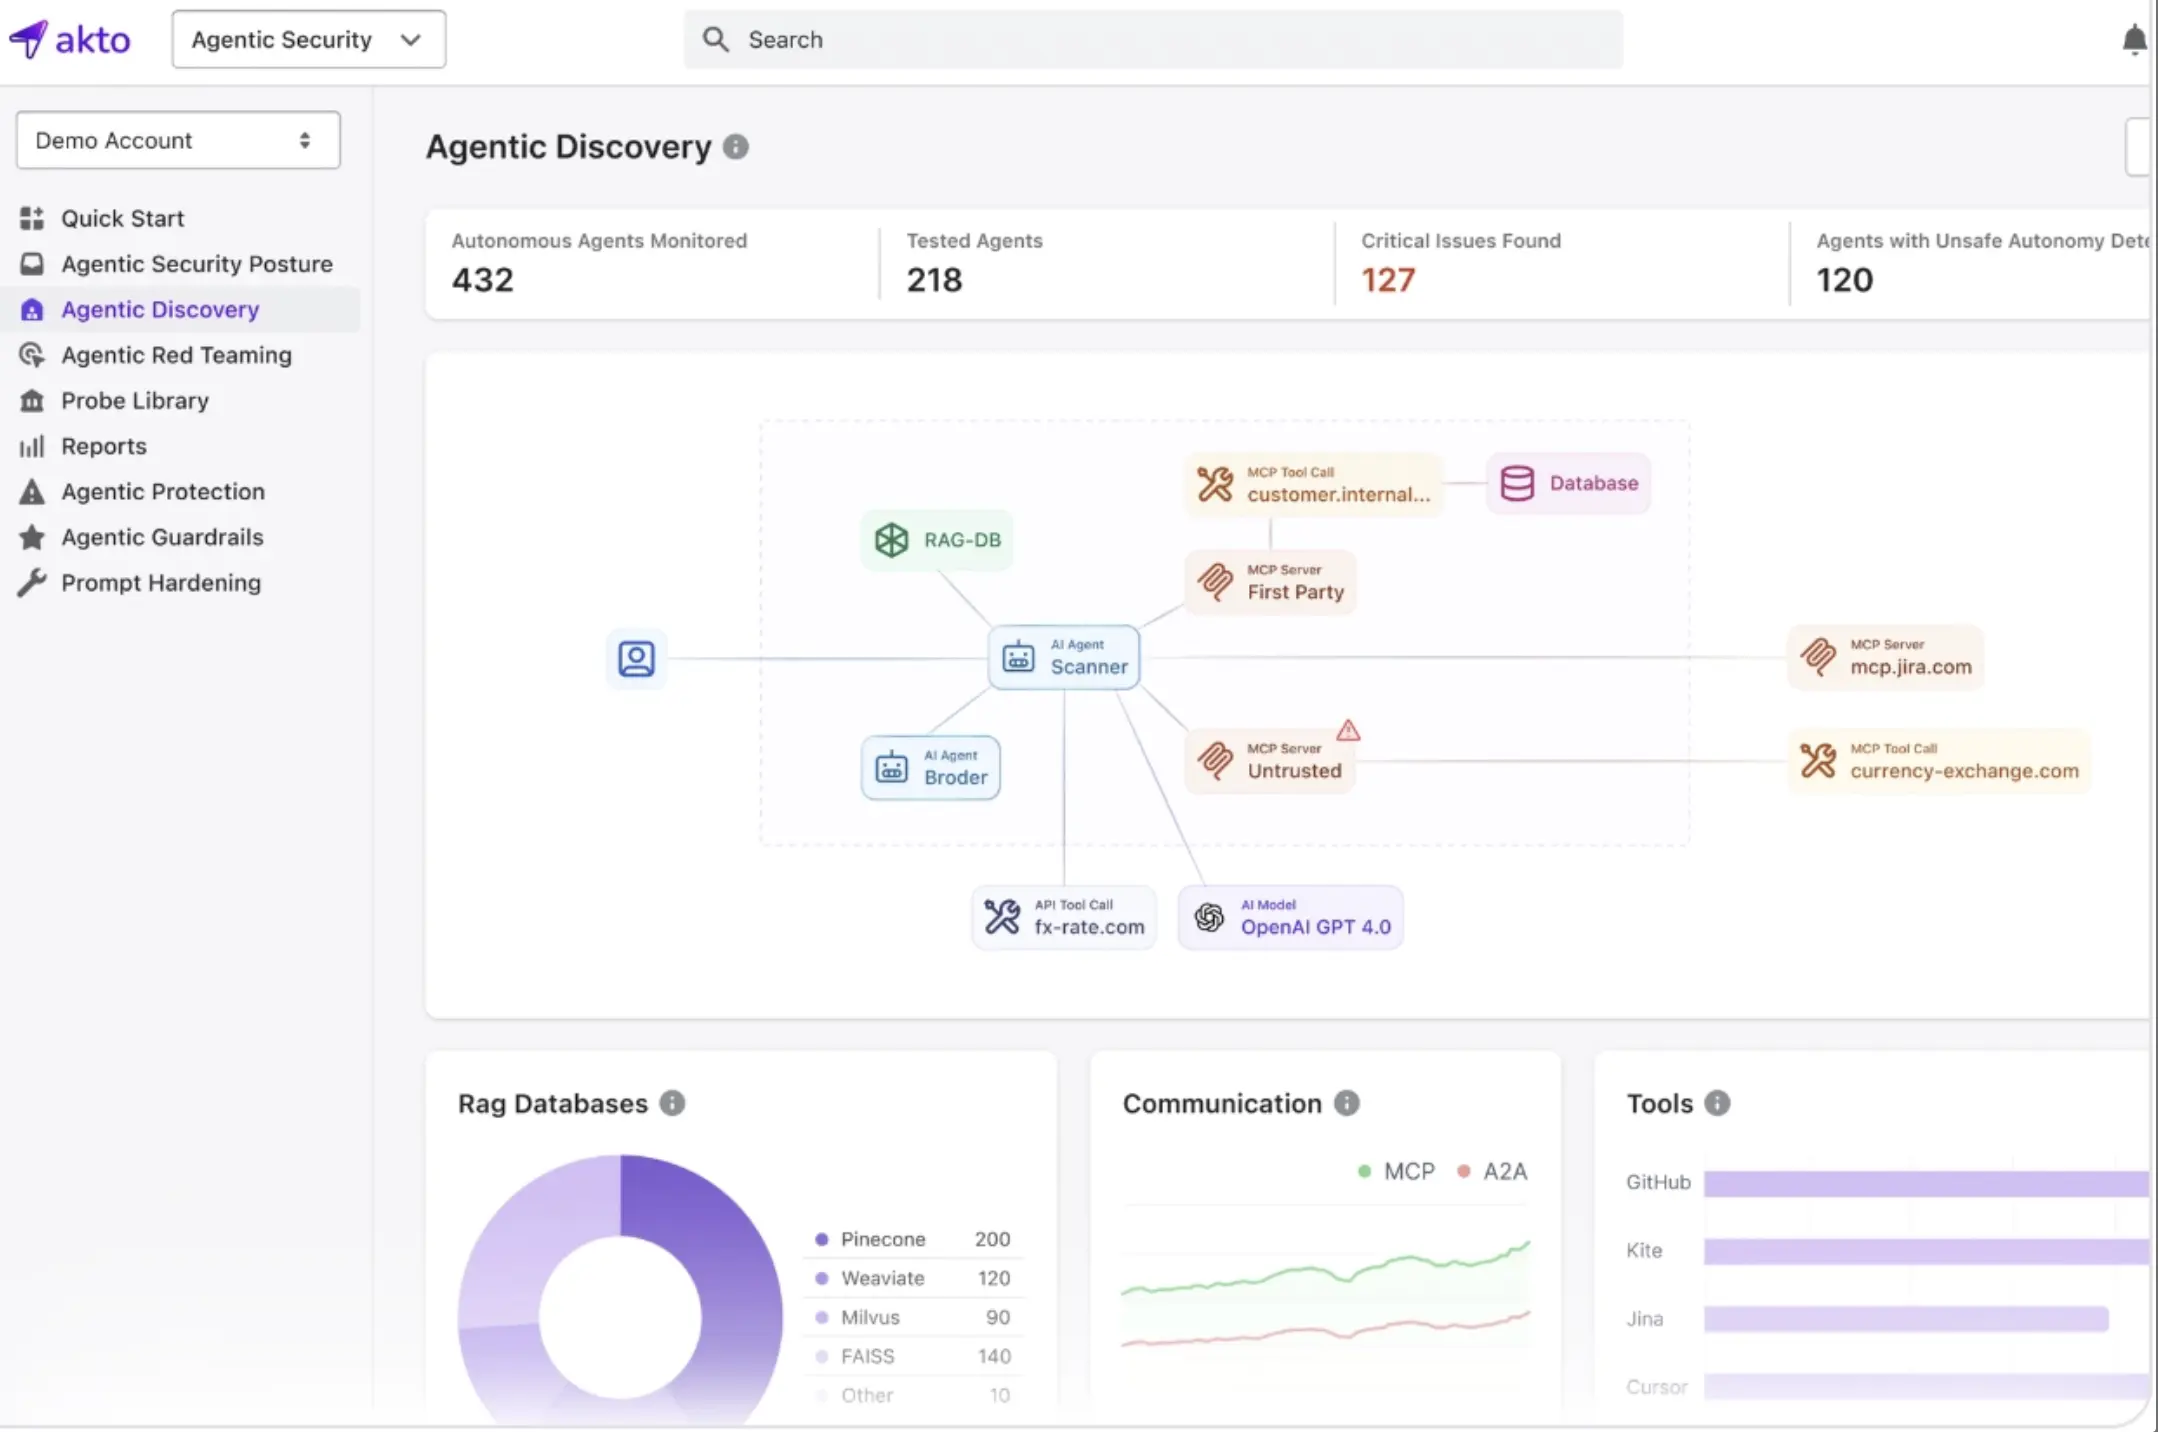
Task: Click Autonomous Agents Monitored value 432
Action: (483, 280)
